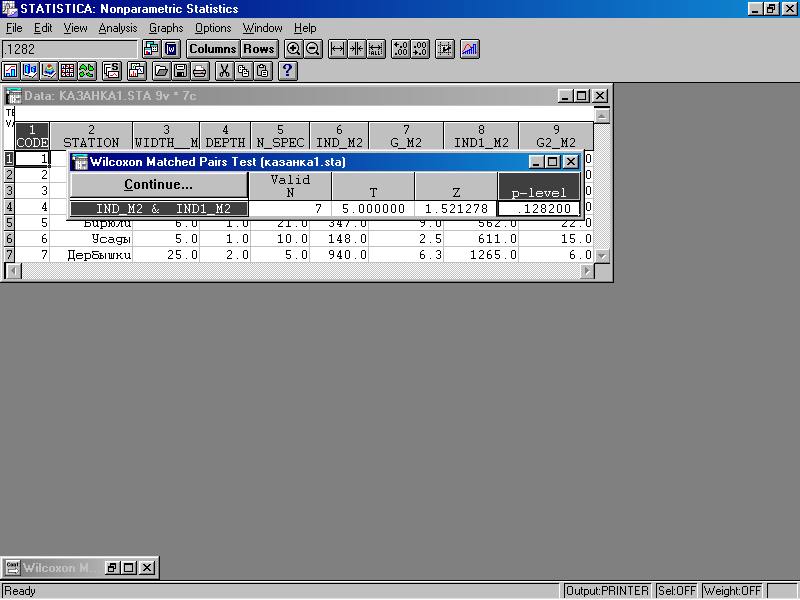Select row header 7 in data window
The height and width of the screenshot is (600, 800).
pos(9,254)
